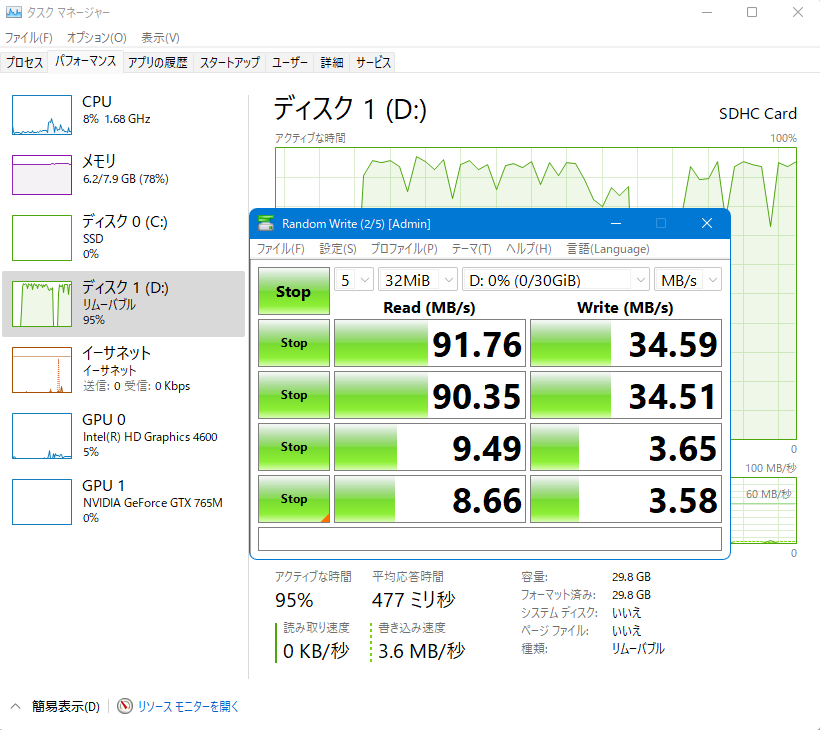This screenshot has width=820, height=730.
Task: Click 簡易表示(D) fewer details button
Action: (65, 706)
